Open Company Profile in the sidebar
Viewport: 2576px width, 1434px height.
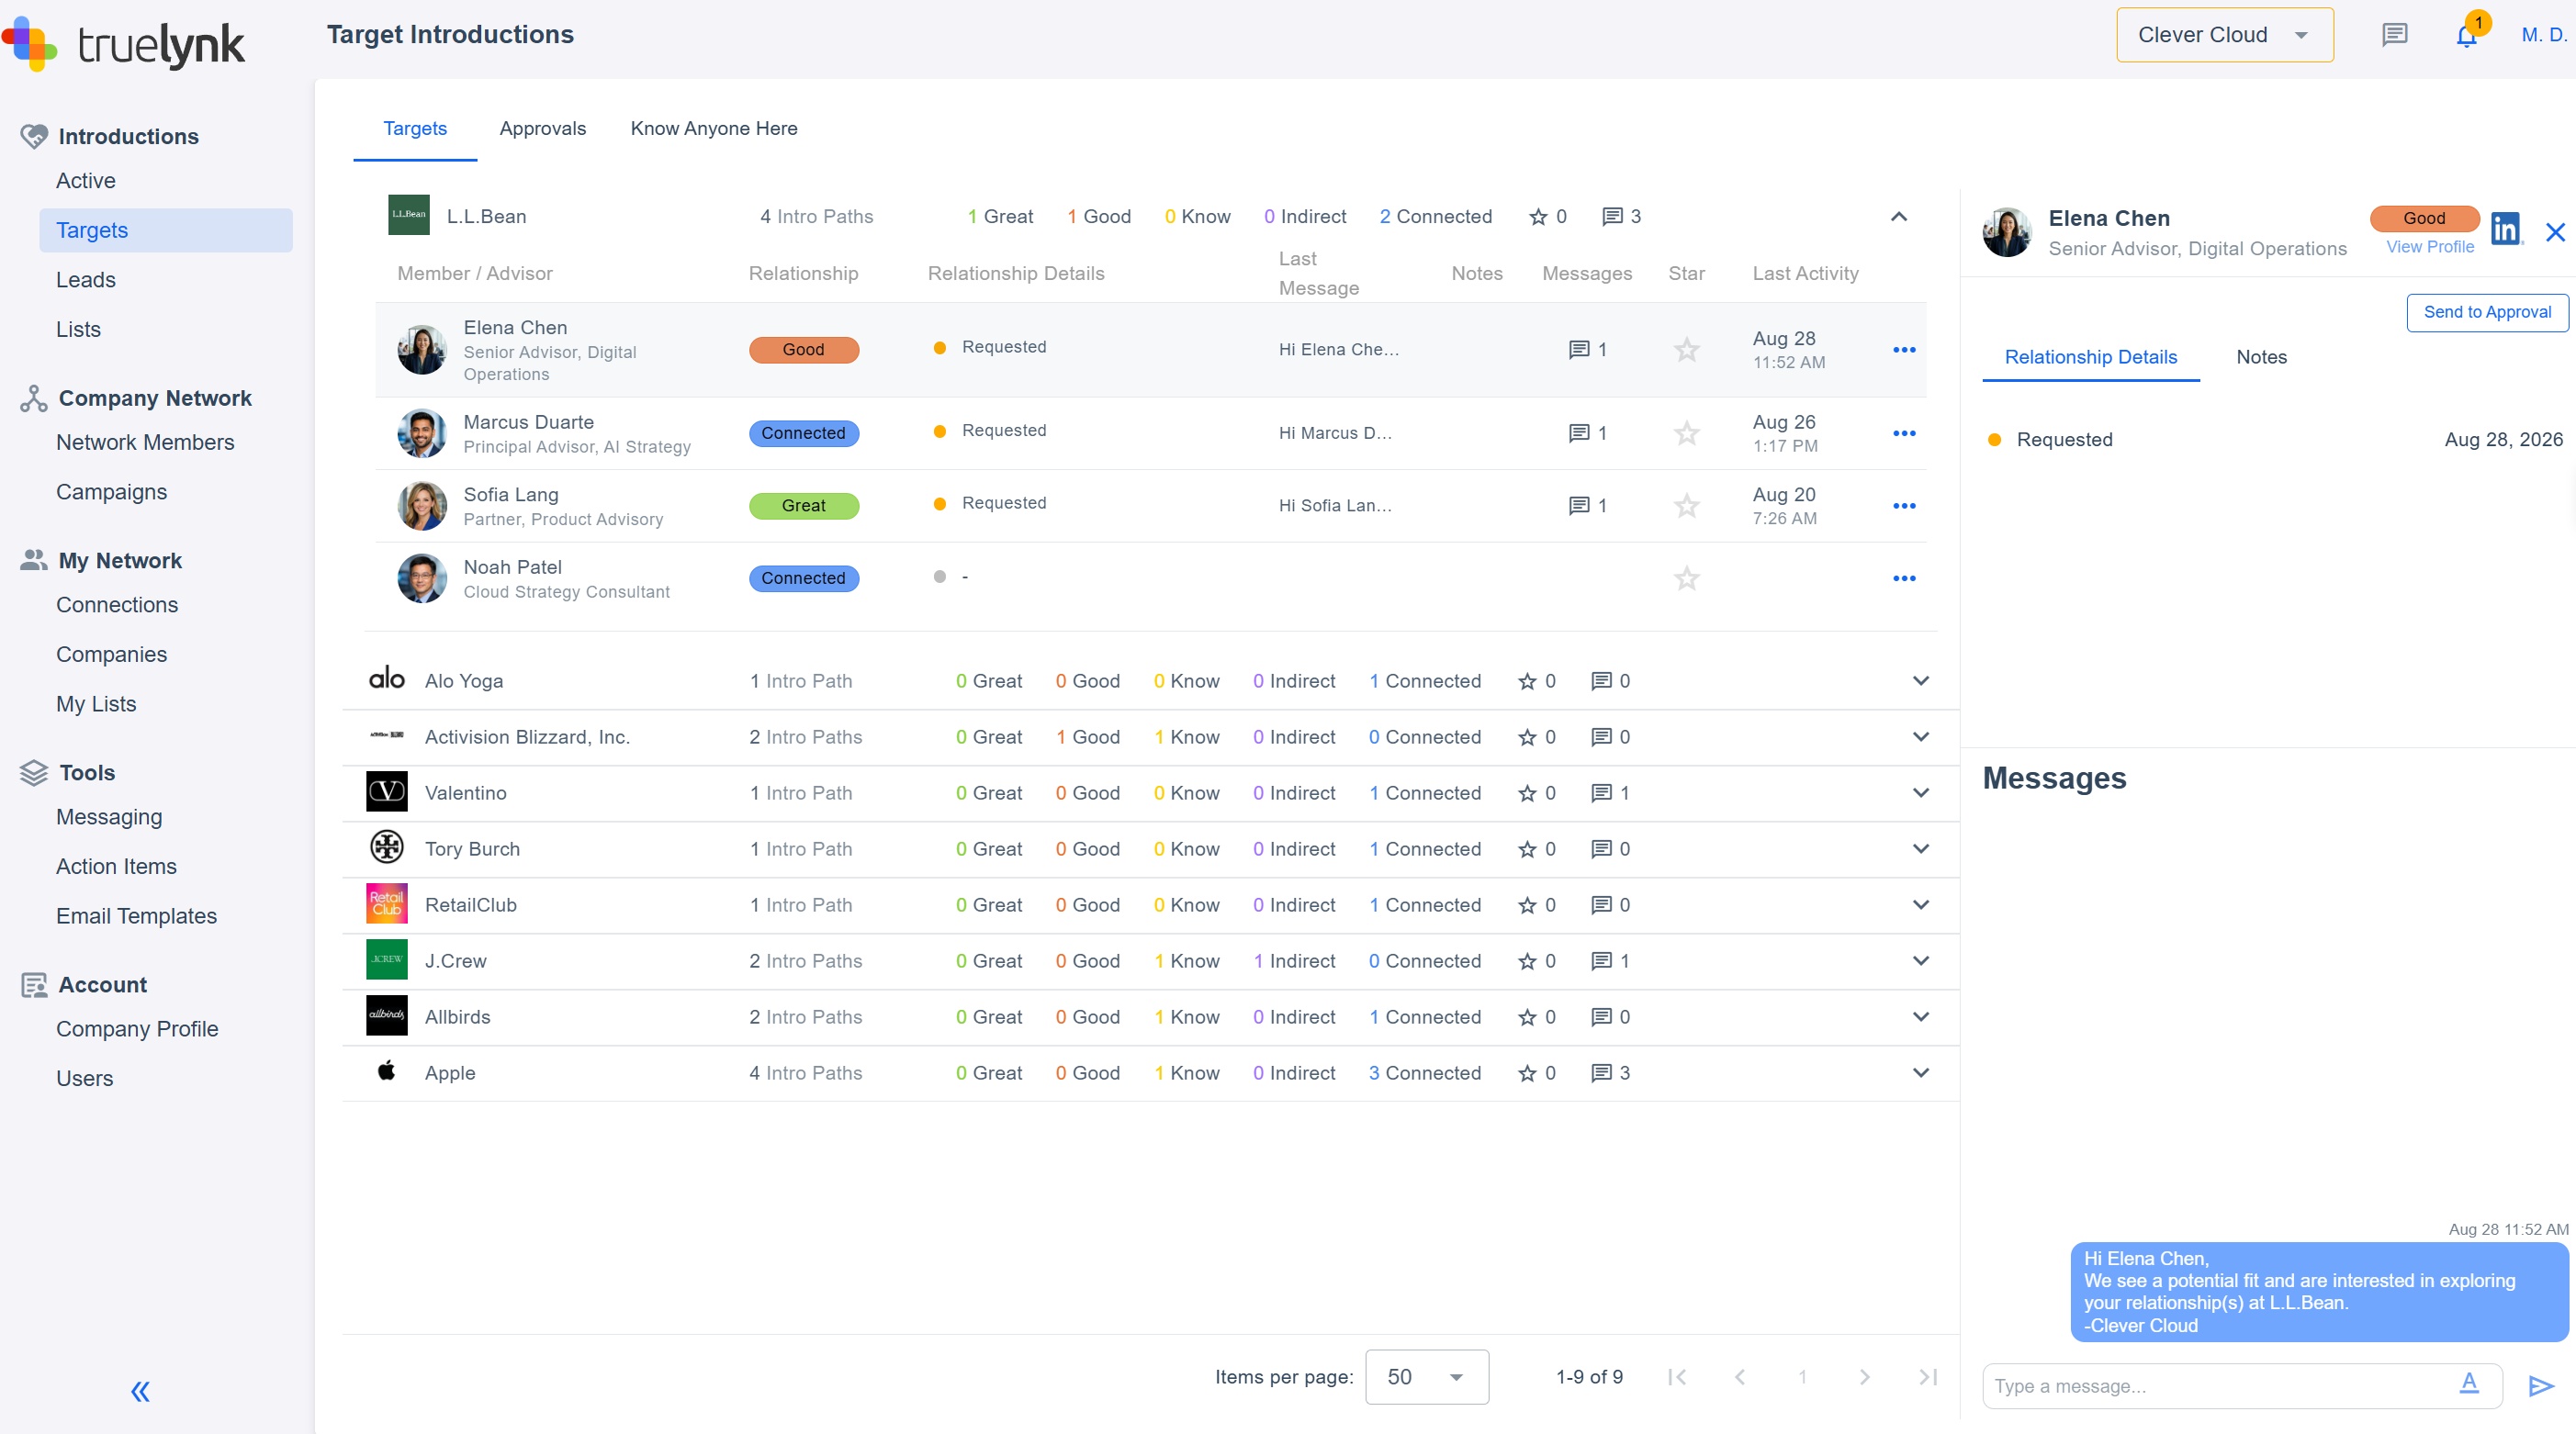point(137,1029)
